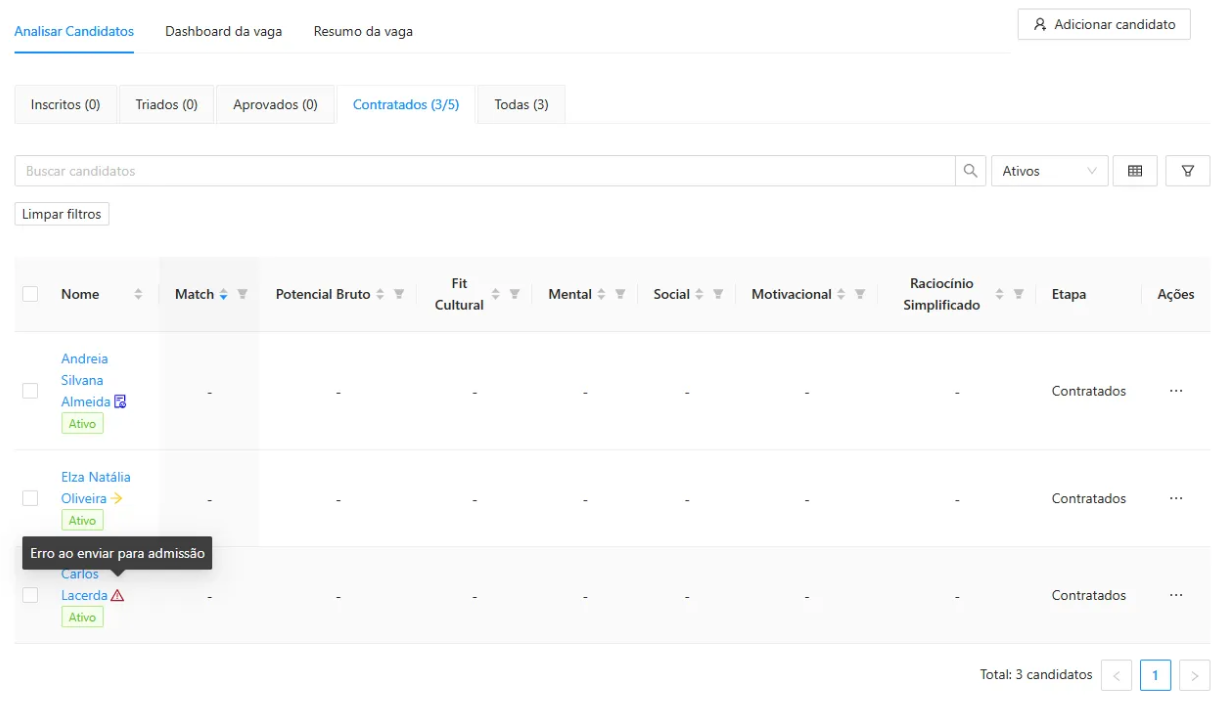Screen dimensions: 1227x703
Task: Filter the Motivacional column
Action: tap(860, 294)
